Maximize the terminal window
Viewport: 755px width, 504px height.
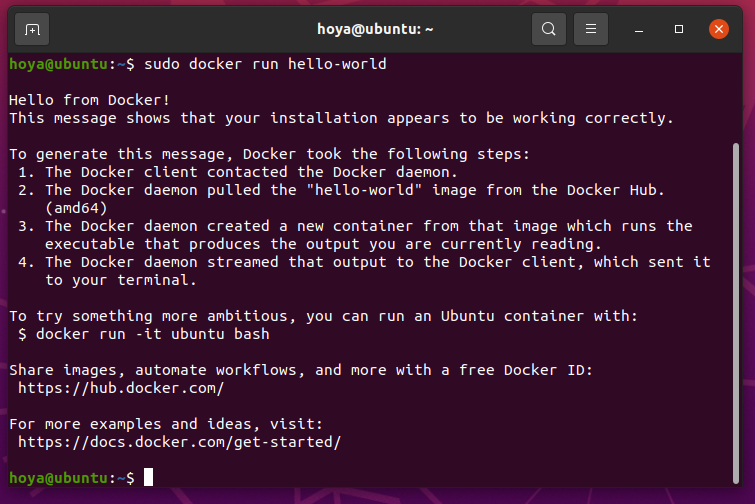pyautogui.click(x=679, y=29)
